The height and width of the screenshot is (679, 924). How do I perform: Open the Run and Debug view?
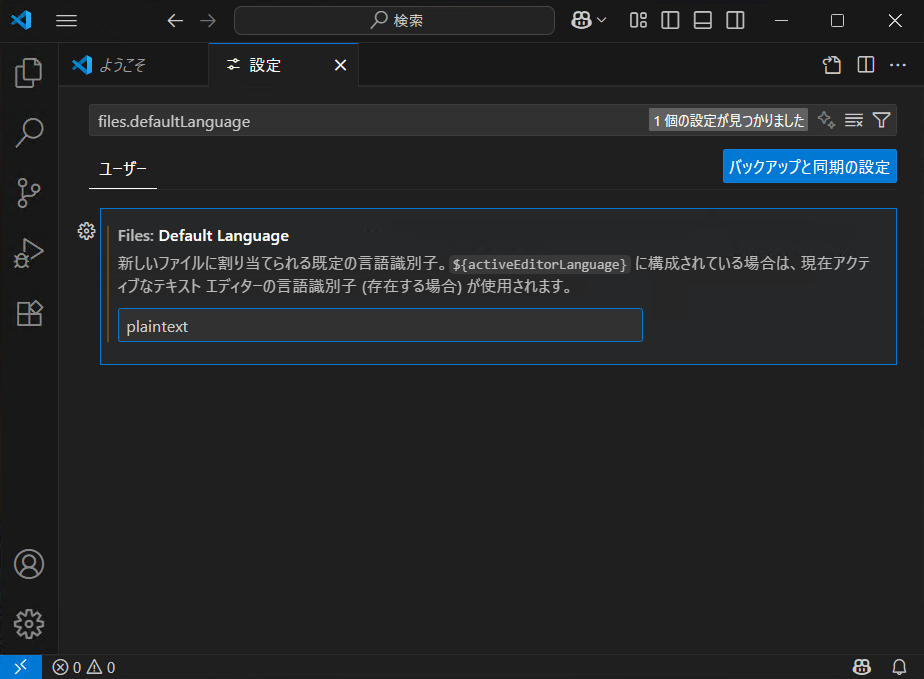tap(29, 253)
